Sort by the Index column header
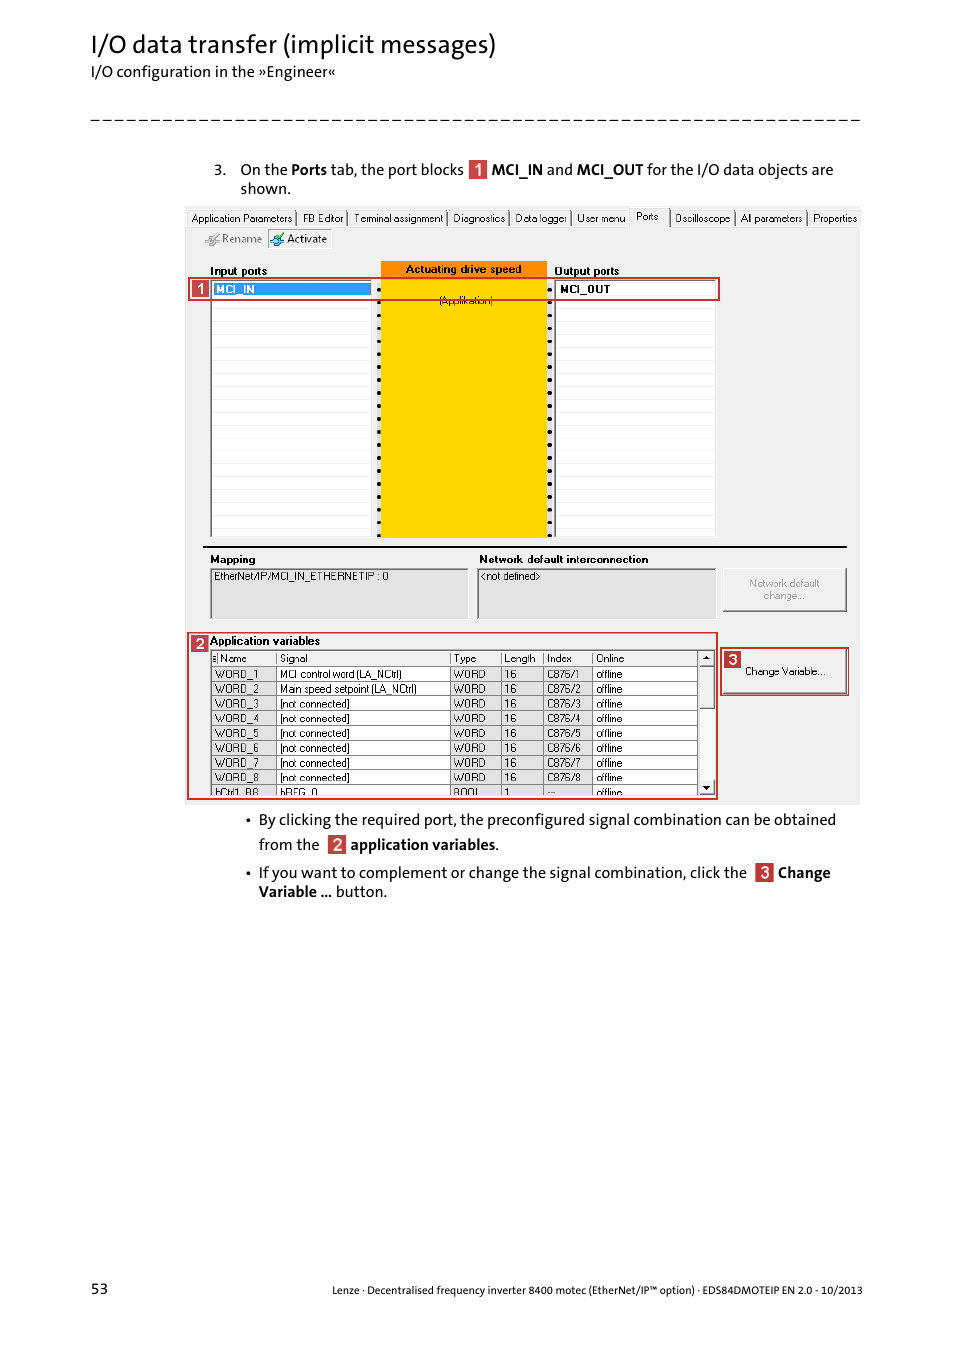954x1350 pixels. click(x=568, y=659)
